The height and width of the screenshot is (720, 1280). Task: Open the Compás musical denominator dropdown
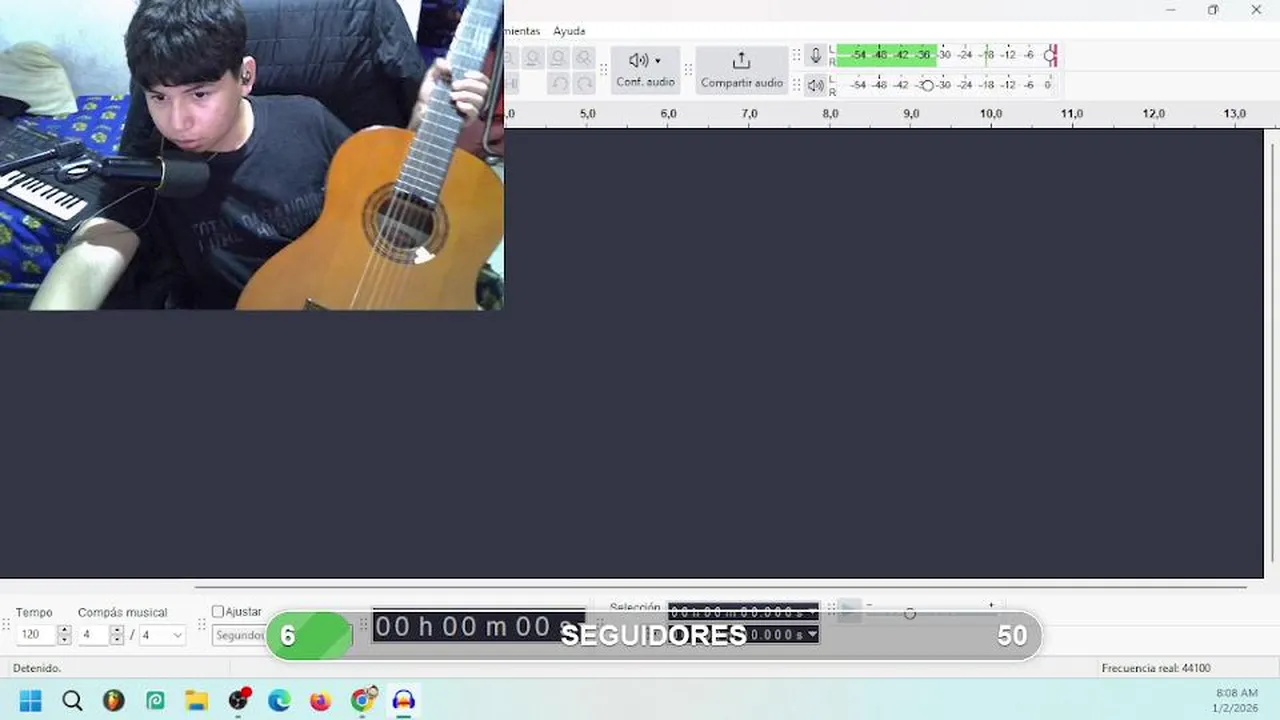point(163,635)
